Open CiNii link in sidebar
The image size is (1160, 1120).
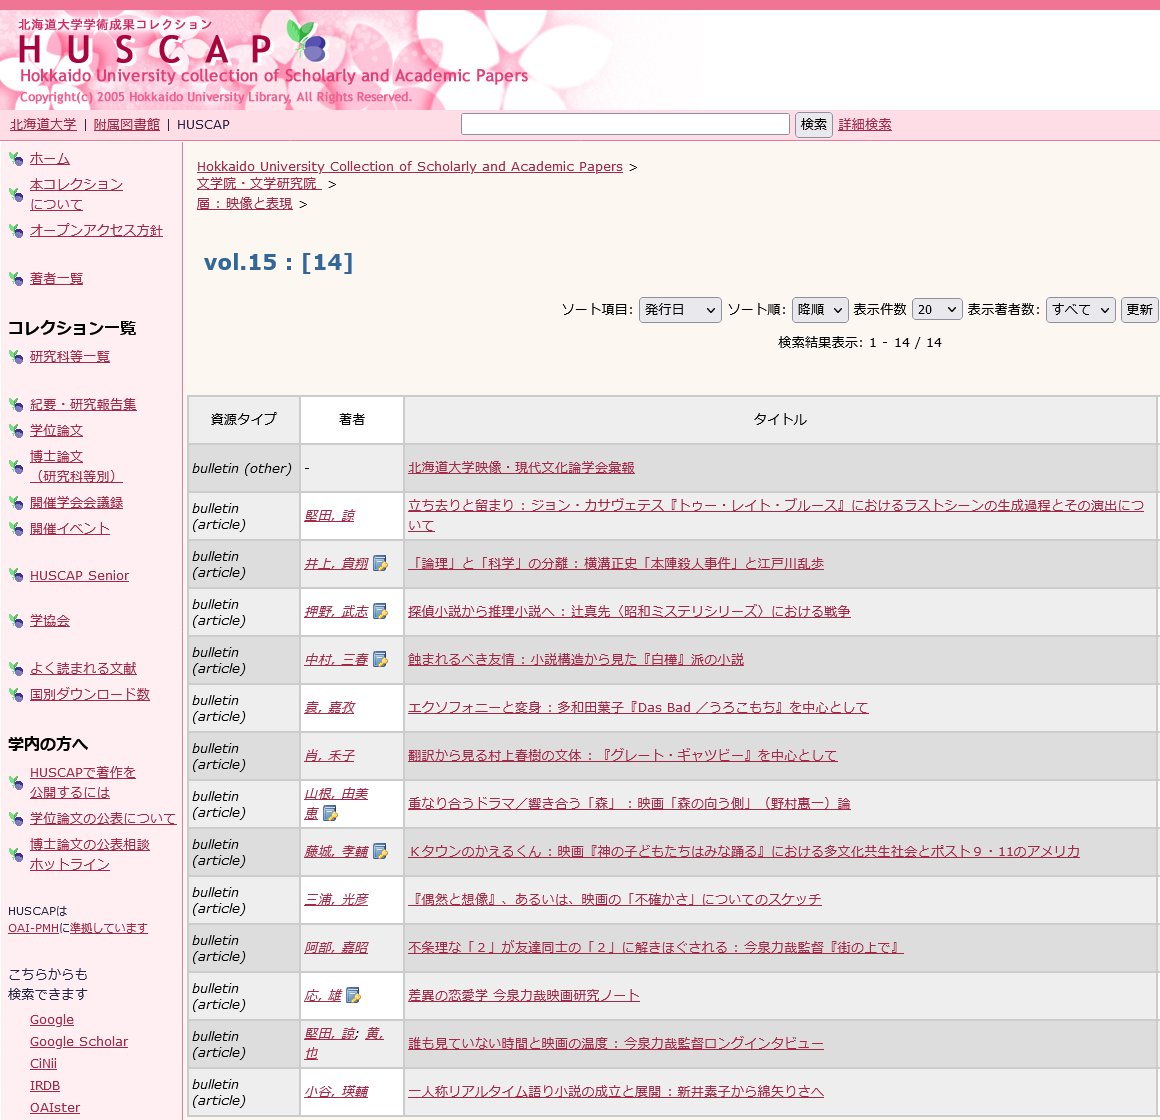coord(43,1063)
